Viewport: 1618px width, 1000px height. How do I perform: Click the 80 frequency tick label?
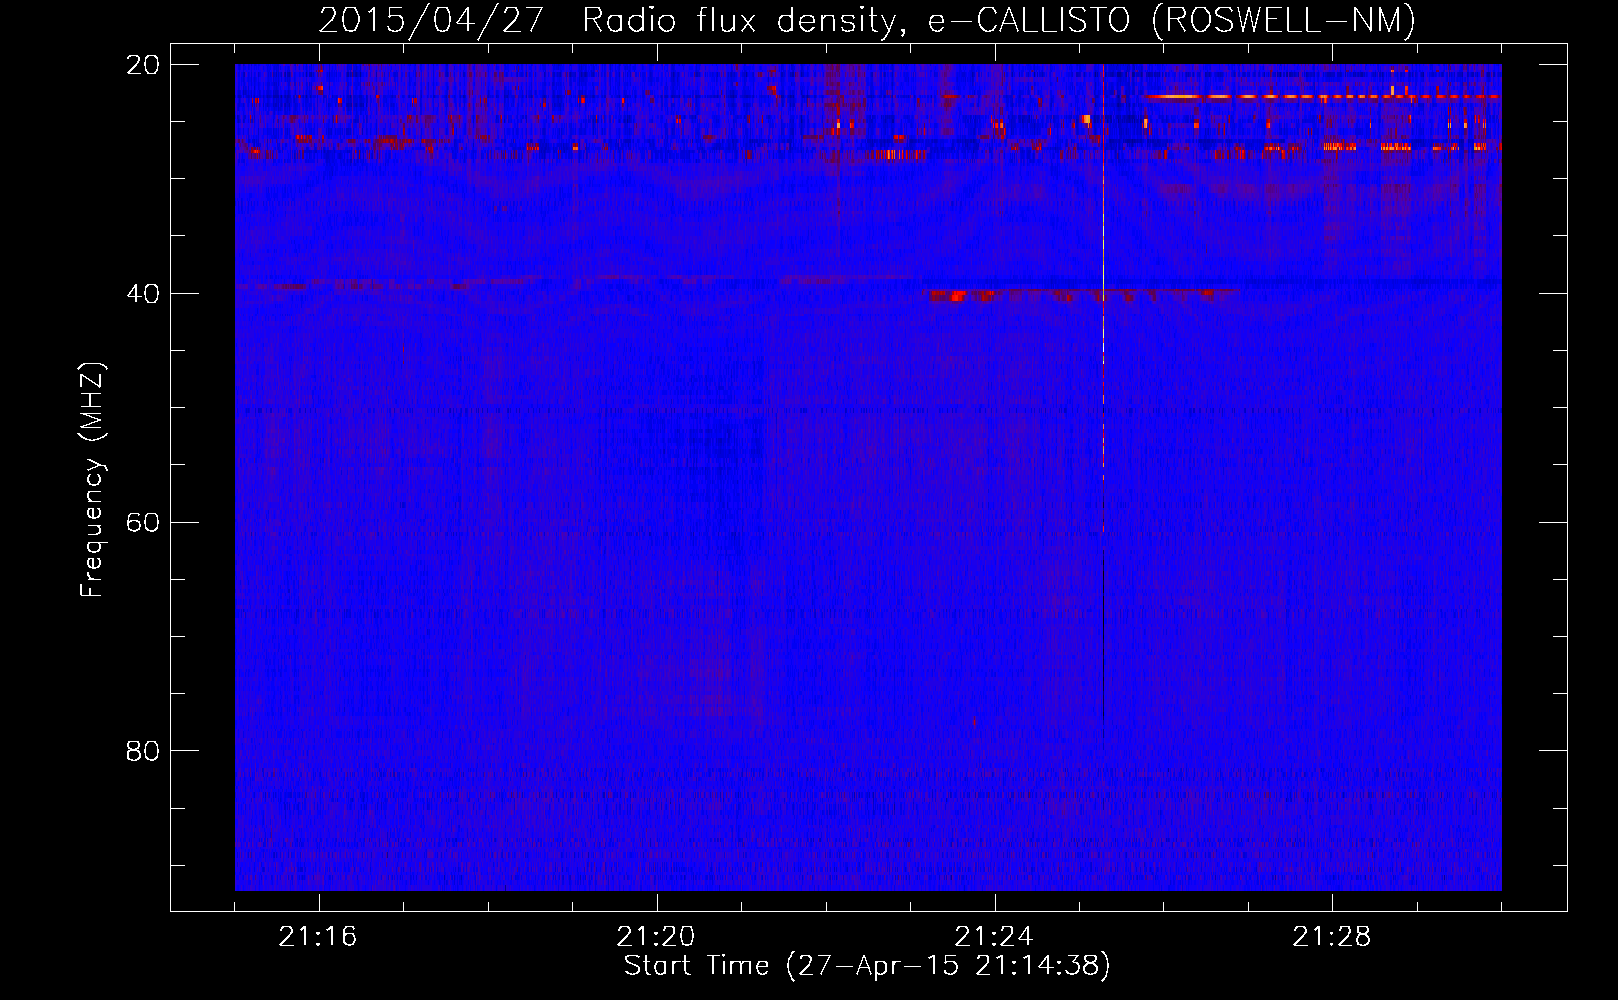[x=143, y=751]
